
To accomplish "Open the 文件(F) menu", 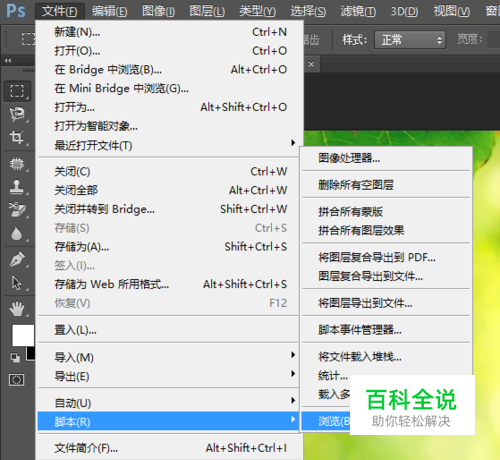I will click(60, 11).
